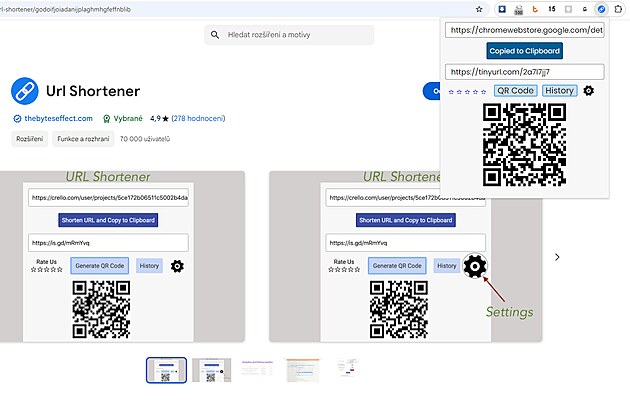The height and width of the screenshot is (407, 630).
Task: Click the long URL field in popup
Action: coord(525,30)
